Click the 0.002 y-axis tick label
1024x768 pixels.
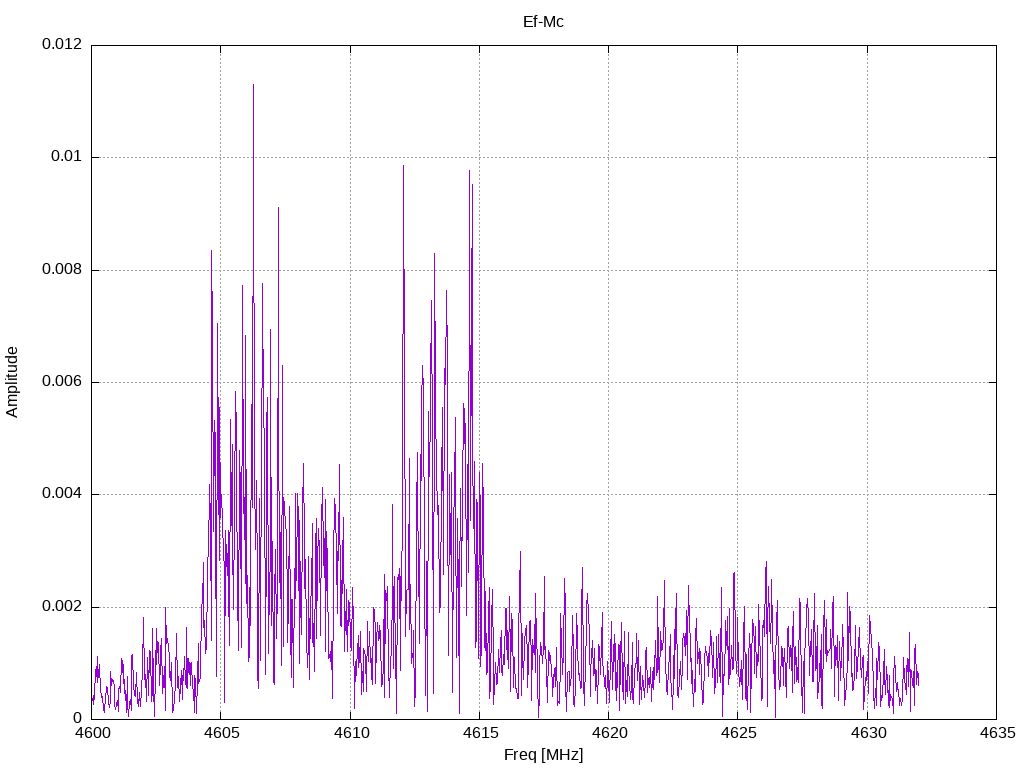62,606
